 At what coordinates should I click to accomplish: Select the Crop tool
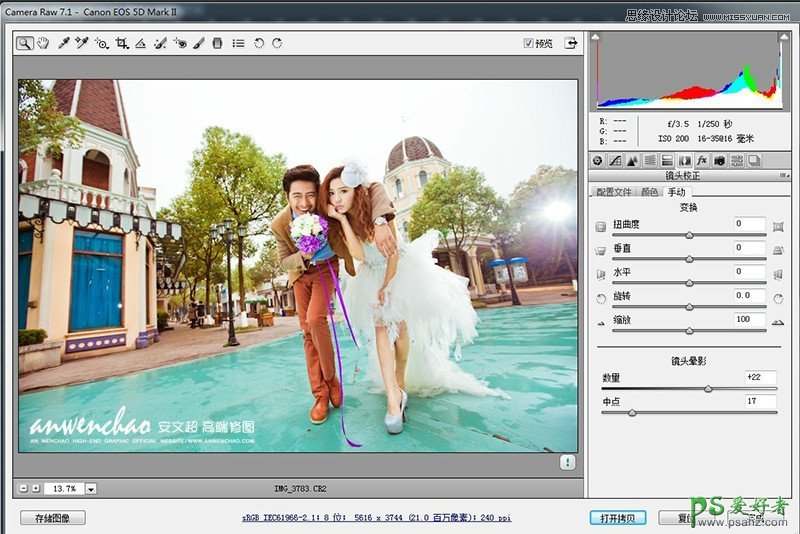coord(121,43)
